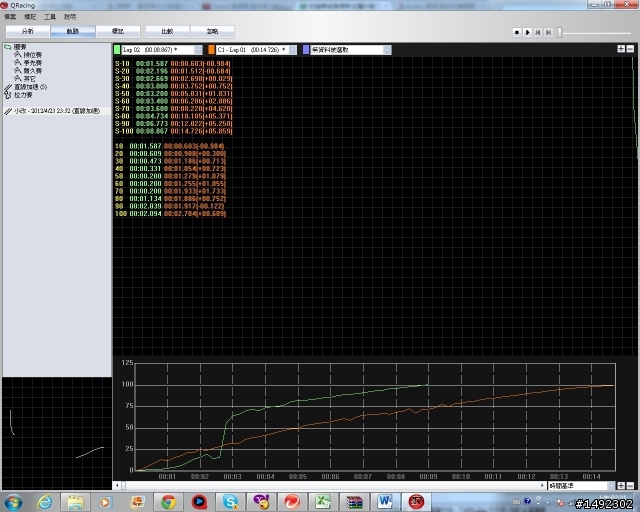
Task: Switch to the 分析 tab
Action: pos(28,31)
